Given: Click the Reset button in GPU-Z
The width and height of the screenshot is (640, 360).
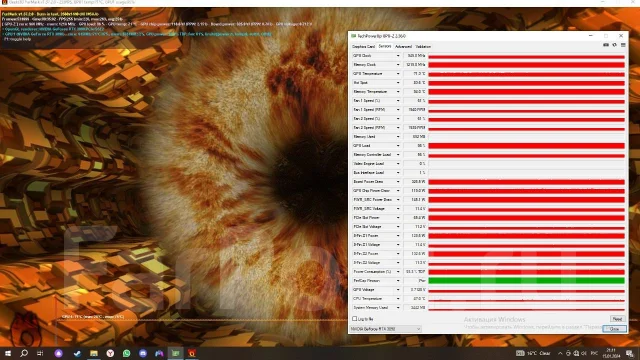Looking at the screenshot, I should click(617, 319).
